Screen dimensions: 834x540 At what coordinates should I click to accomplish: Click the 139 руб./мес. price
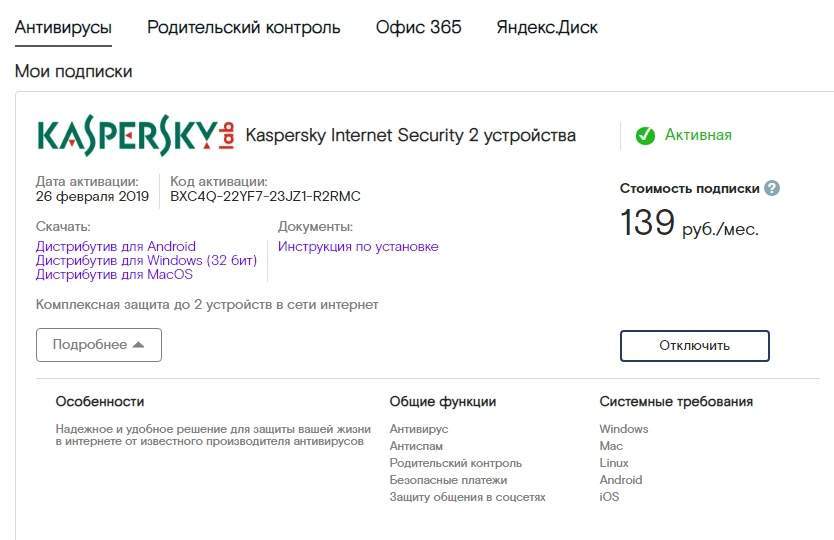[689, 223]
